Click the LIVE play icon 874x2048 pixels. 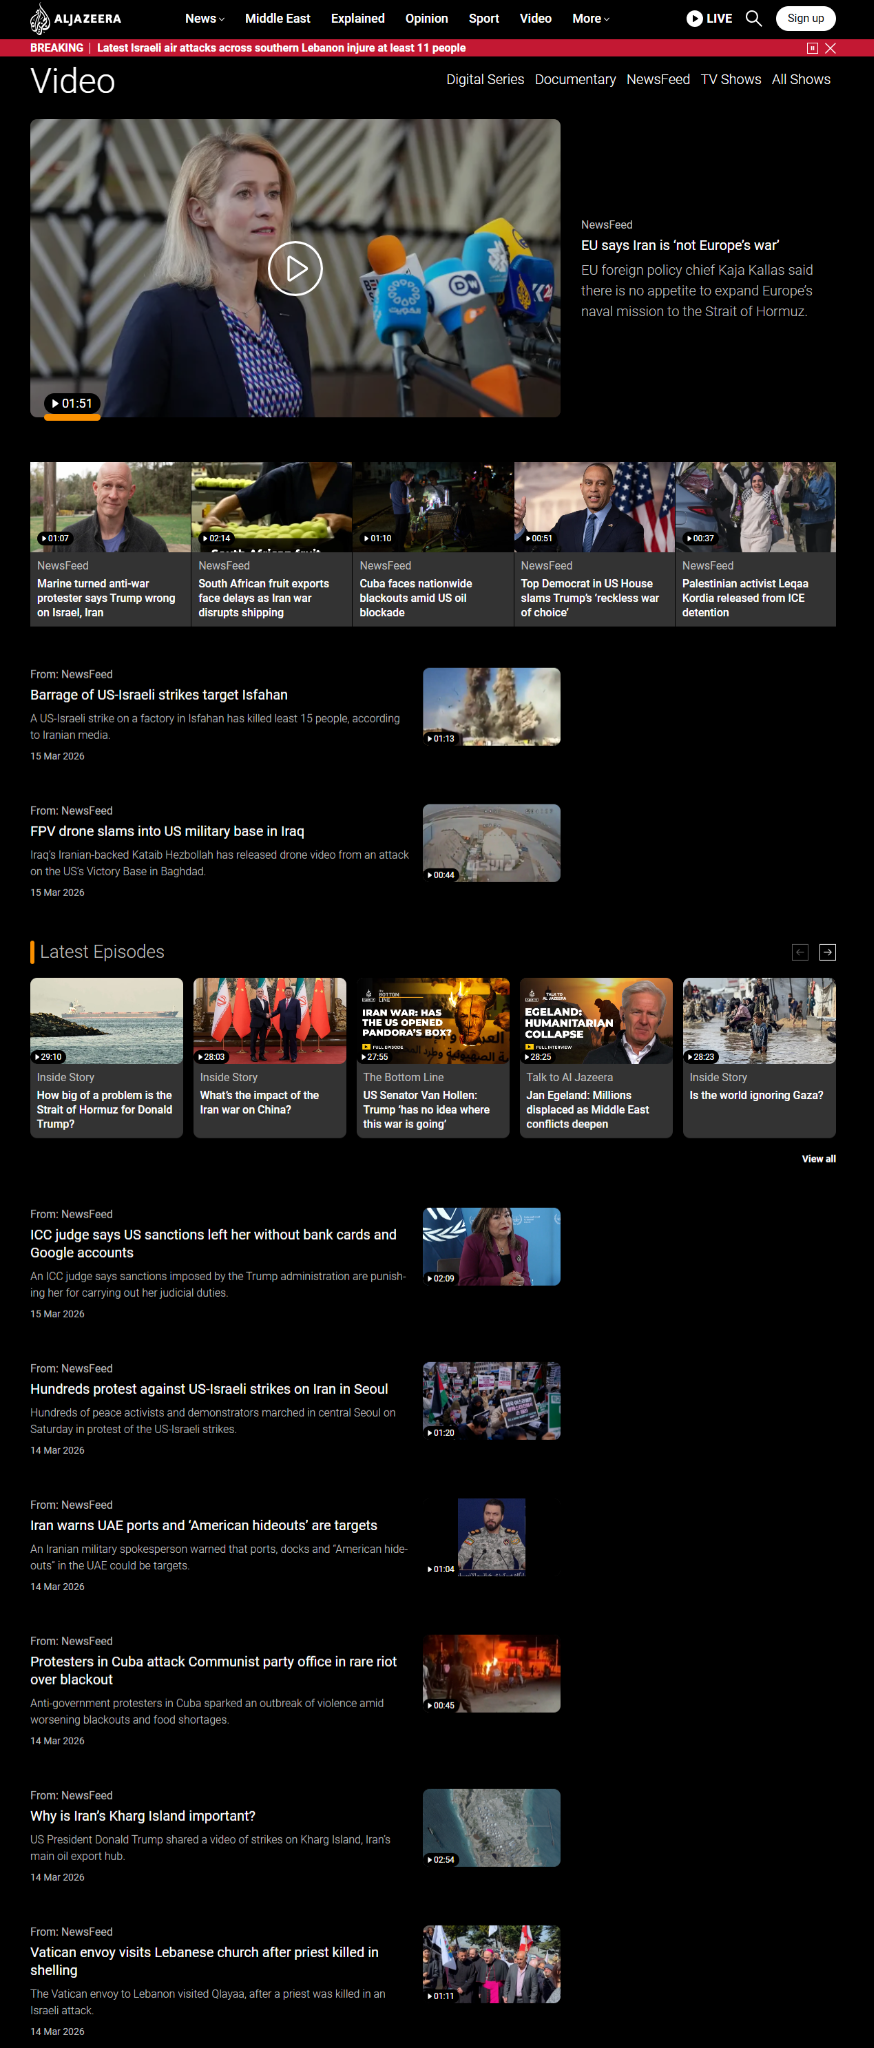694,18
